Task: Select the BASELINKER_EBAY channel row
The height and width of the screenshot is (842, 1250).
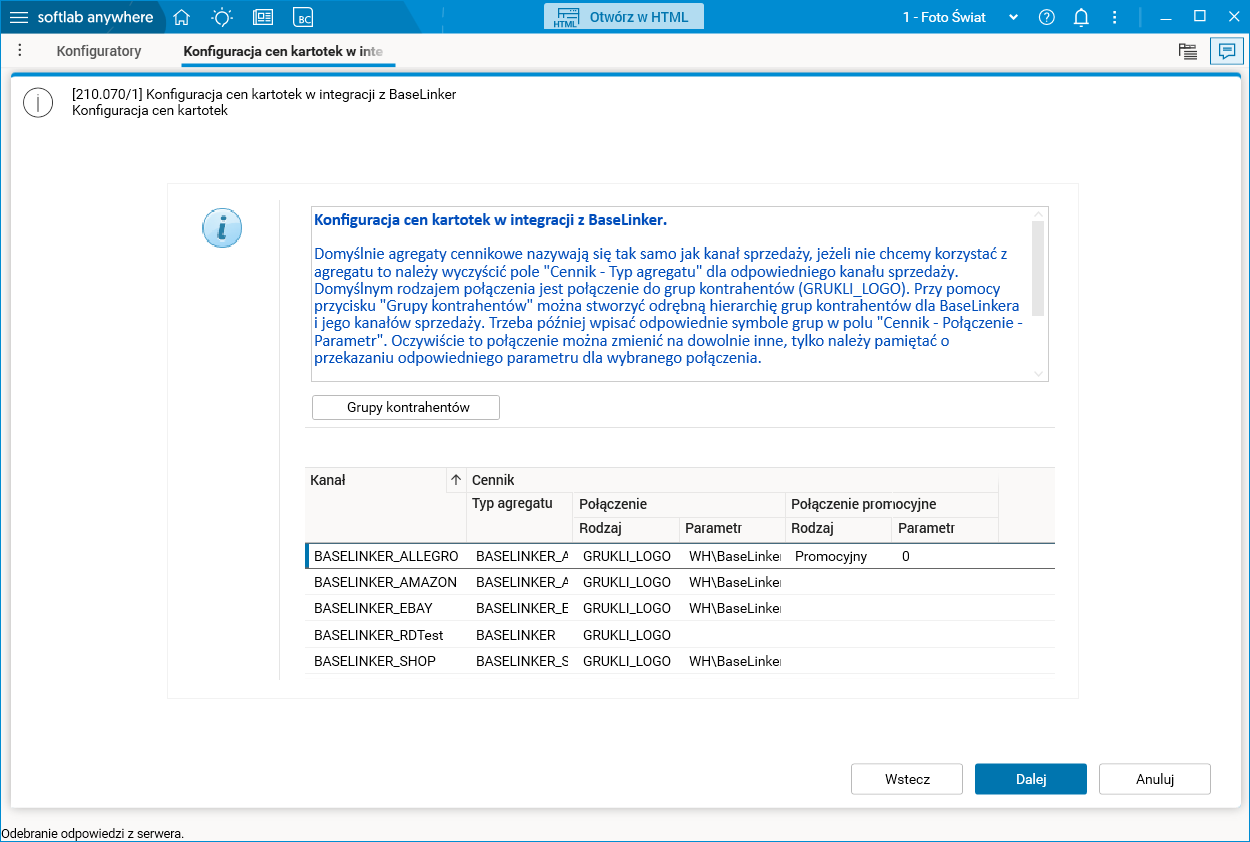Action: pos(680,608)
